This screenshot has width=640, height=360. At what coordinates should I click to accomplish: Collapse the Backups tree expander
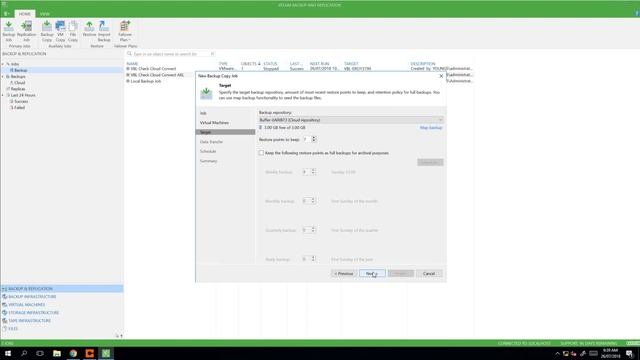[3, 76]
